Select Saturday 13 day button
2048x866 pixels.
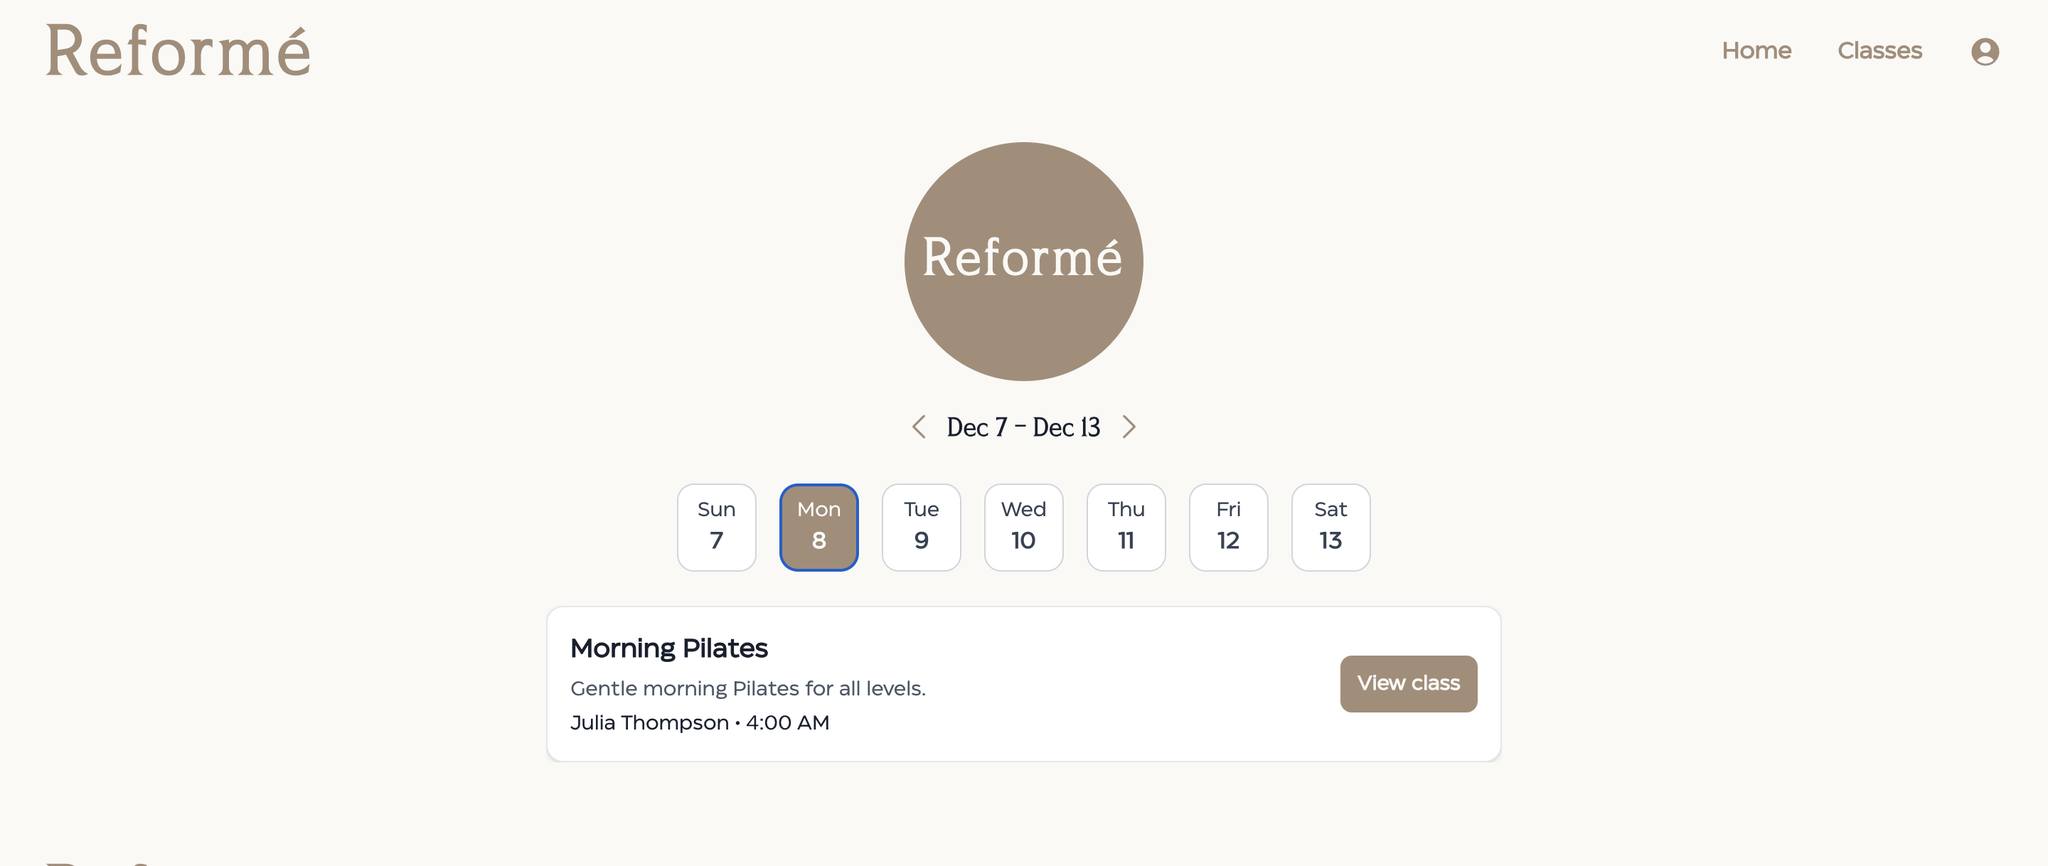(x=1330, y=527)
